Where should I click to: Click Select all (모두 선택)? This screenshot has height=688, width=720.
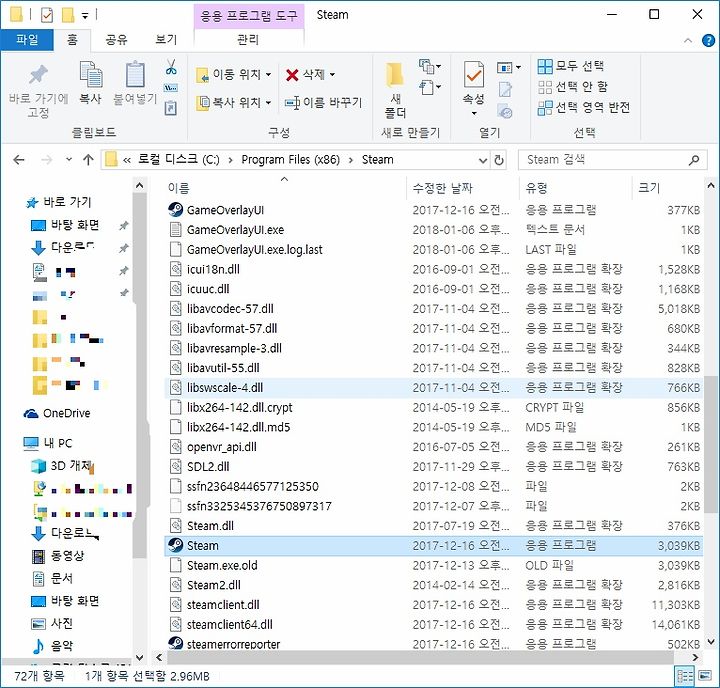click(x=571, y=66)
